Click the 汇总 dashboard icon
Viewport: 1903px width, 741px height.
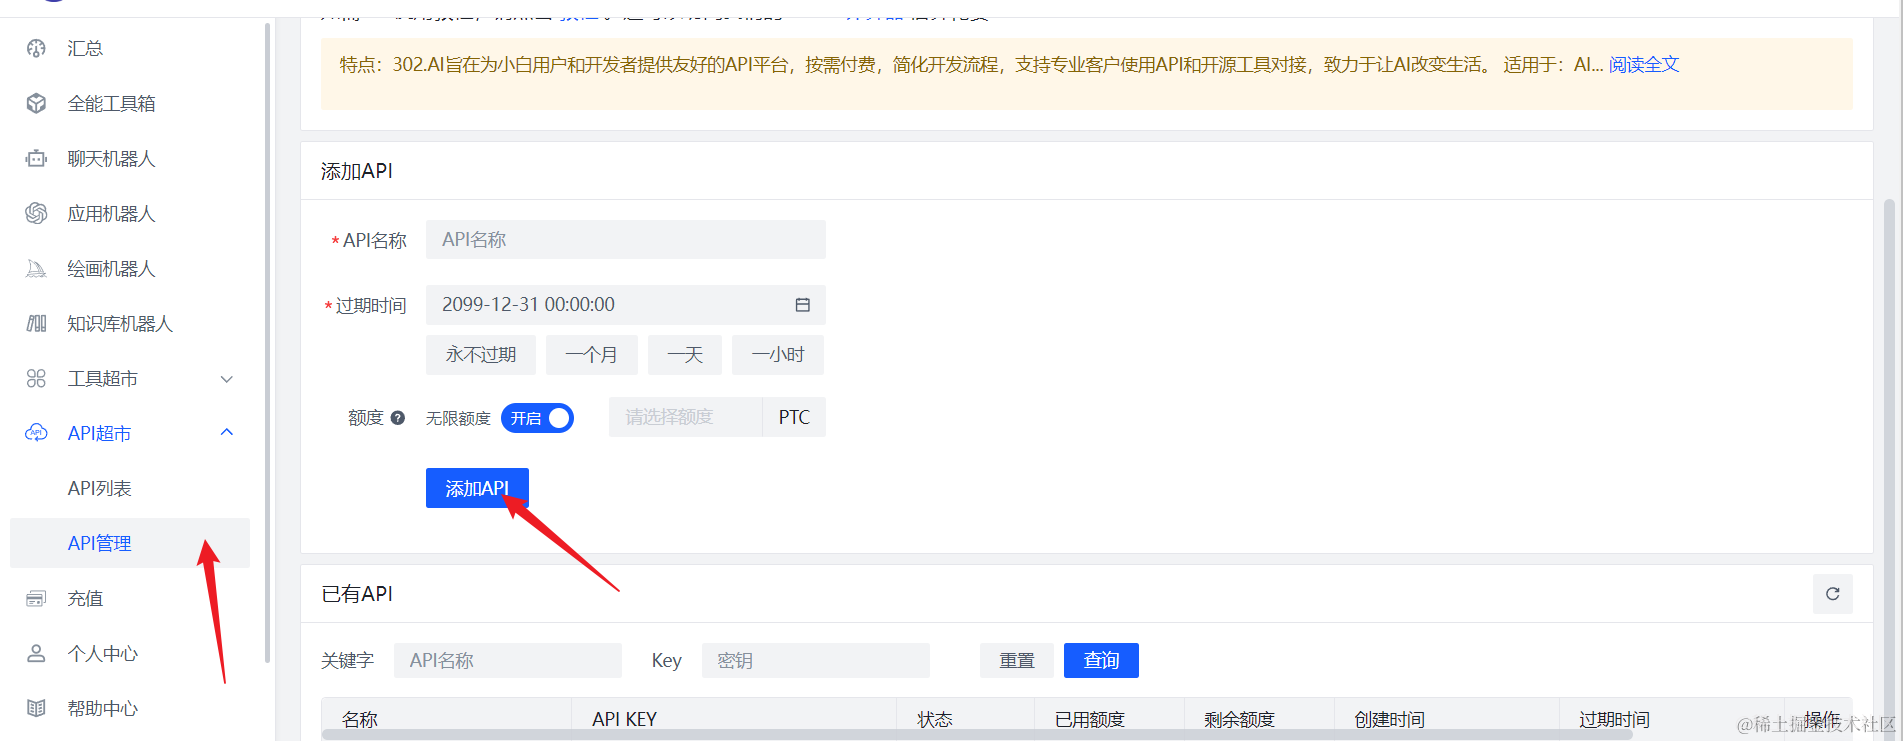(x=36, y=48)
